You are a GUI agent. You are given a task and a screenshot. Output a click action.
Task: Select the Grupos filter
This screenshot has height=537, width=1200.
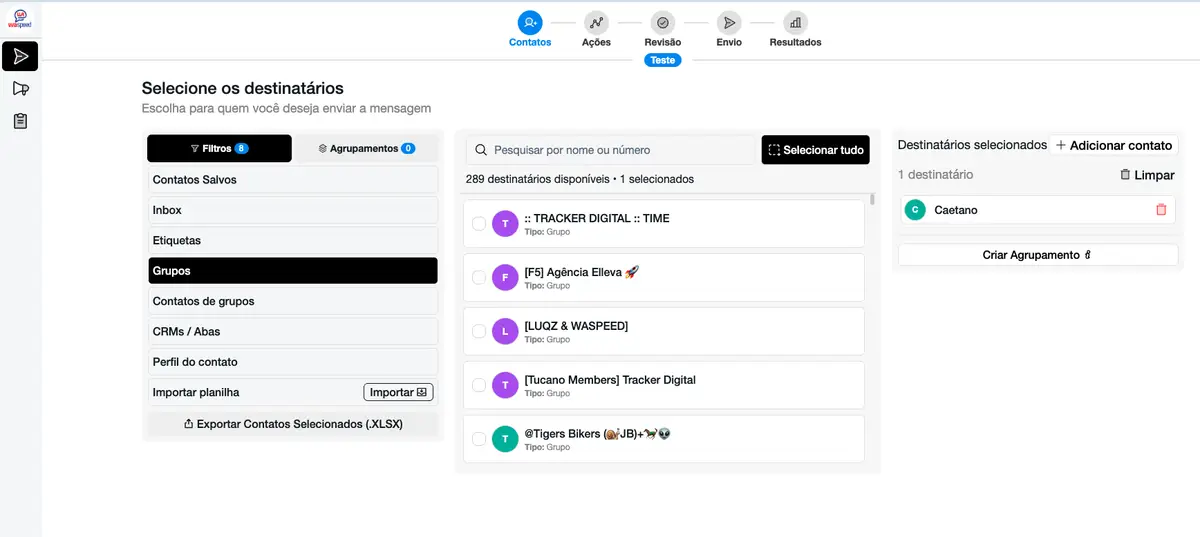(293, 271)
